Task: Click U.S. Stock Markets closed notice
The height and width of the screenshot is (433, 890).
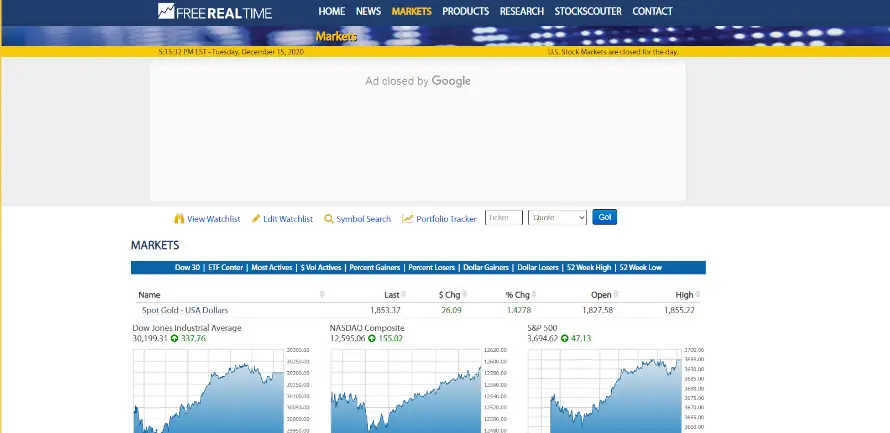Action: [x=613, y=52]
